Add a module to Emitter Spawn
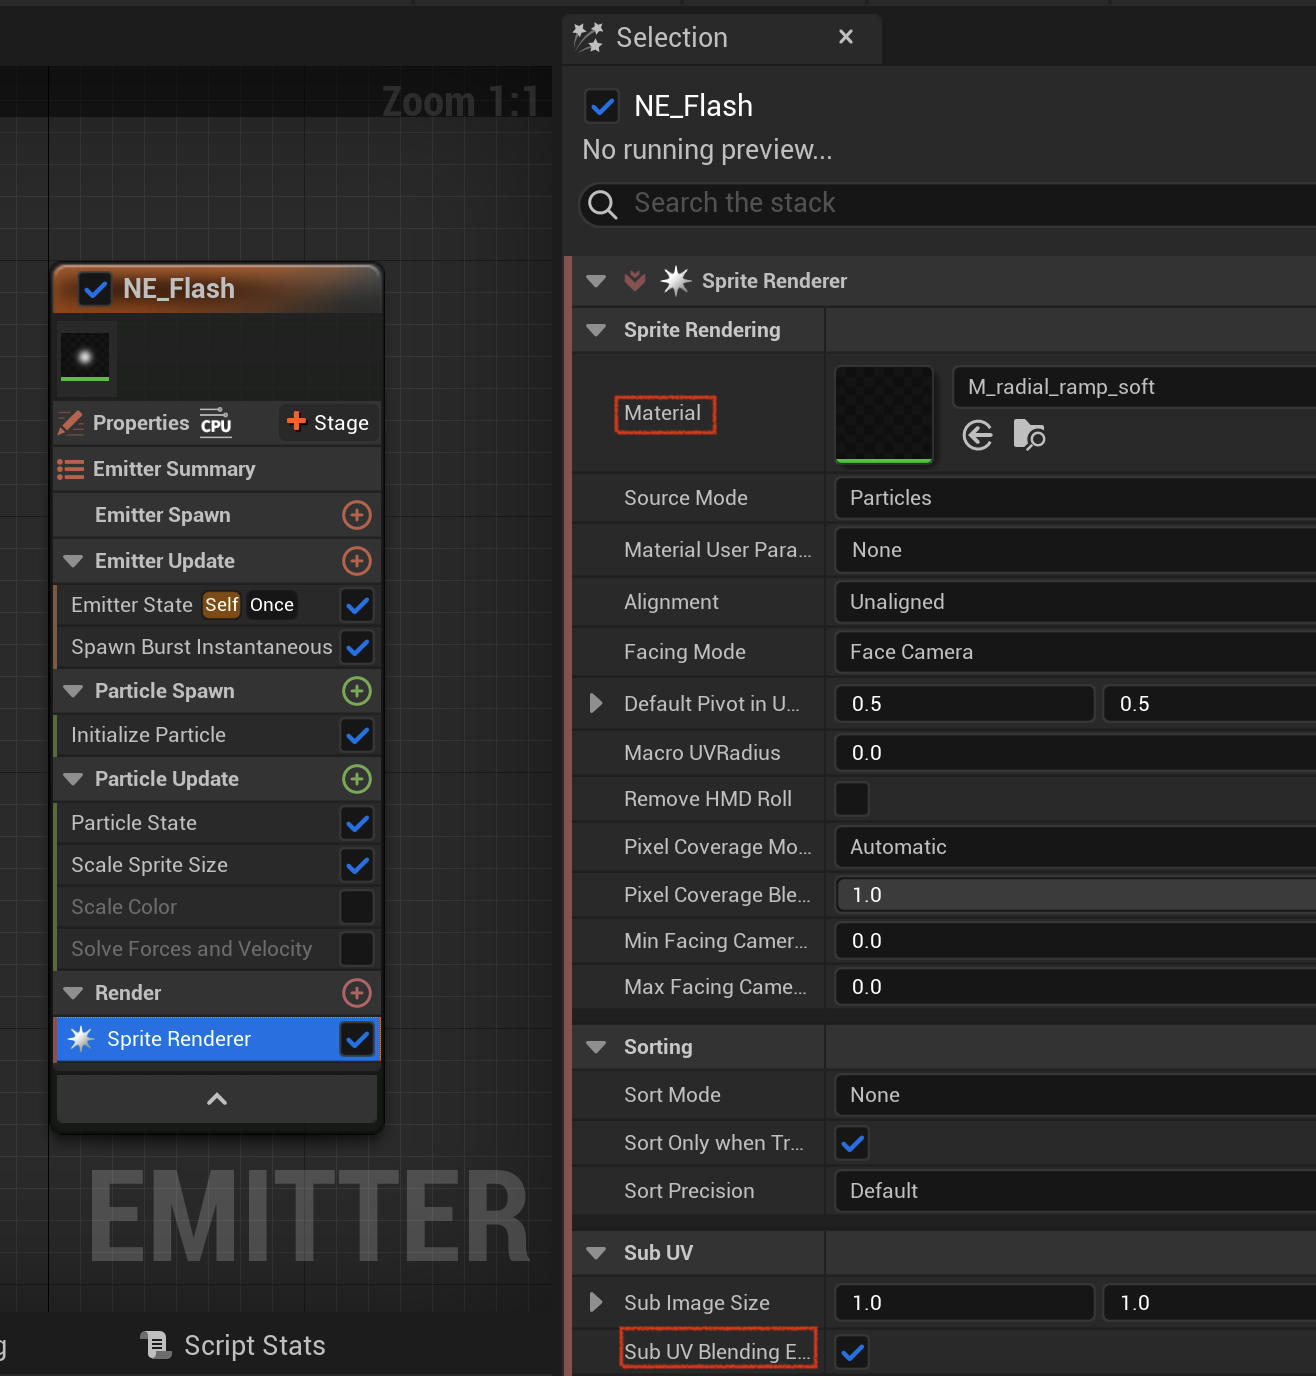 point(357,515)
